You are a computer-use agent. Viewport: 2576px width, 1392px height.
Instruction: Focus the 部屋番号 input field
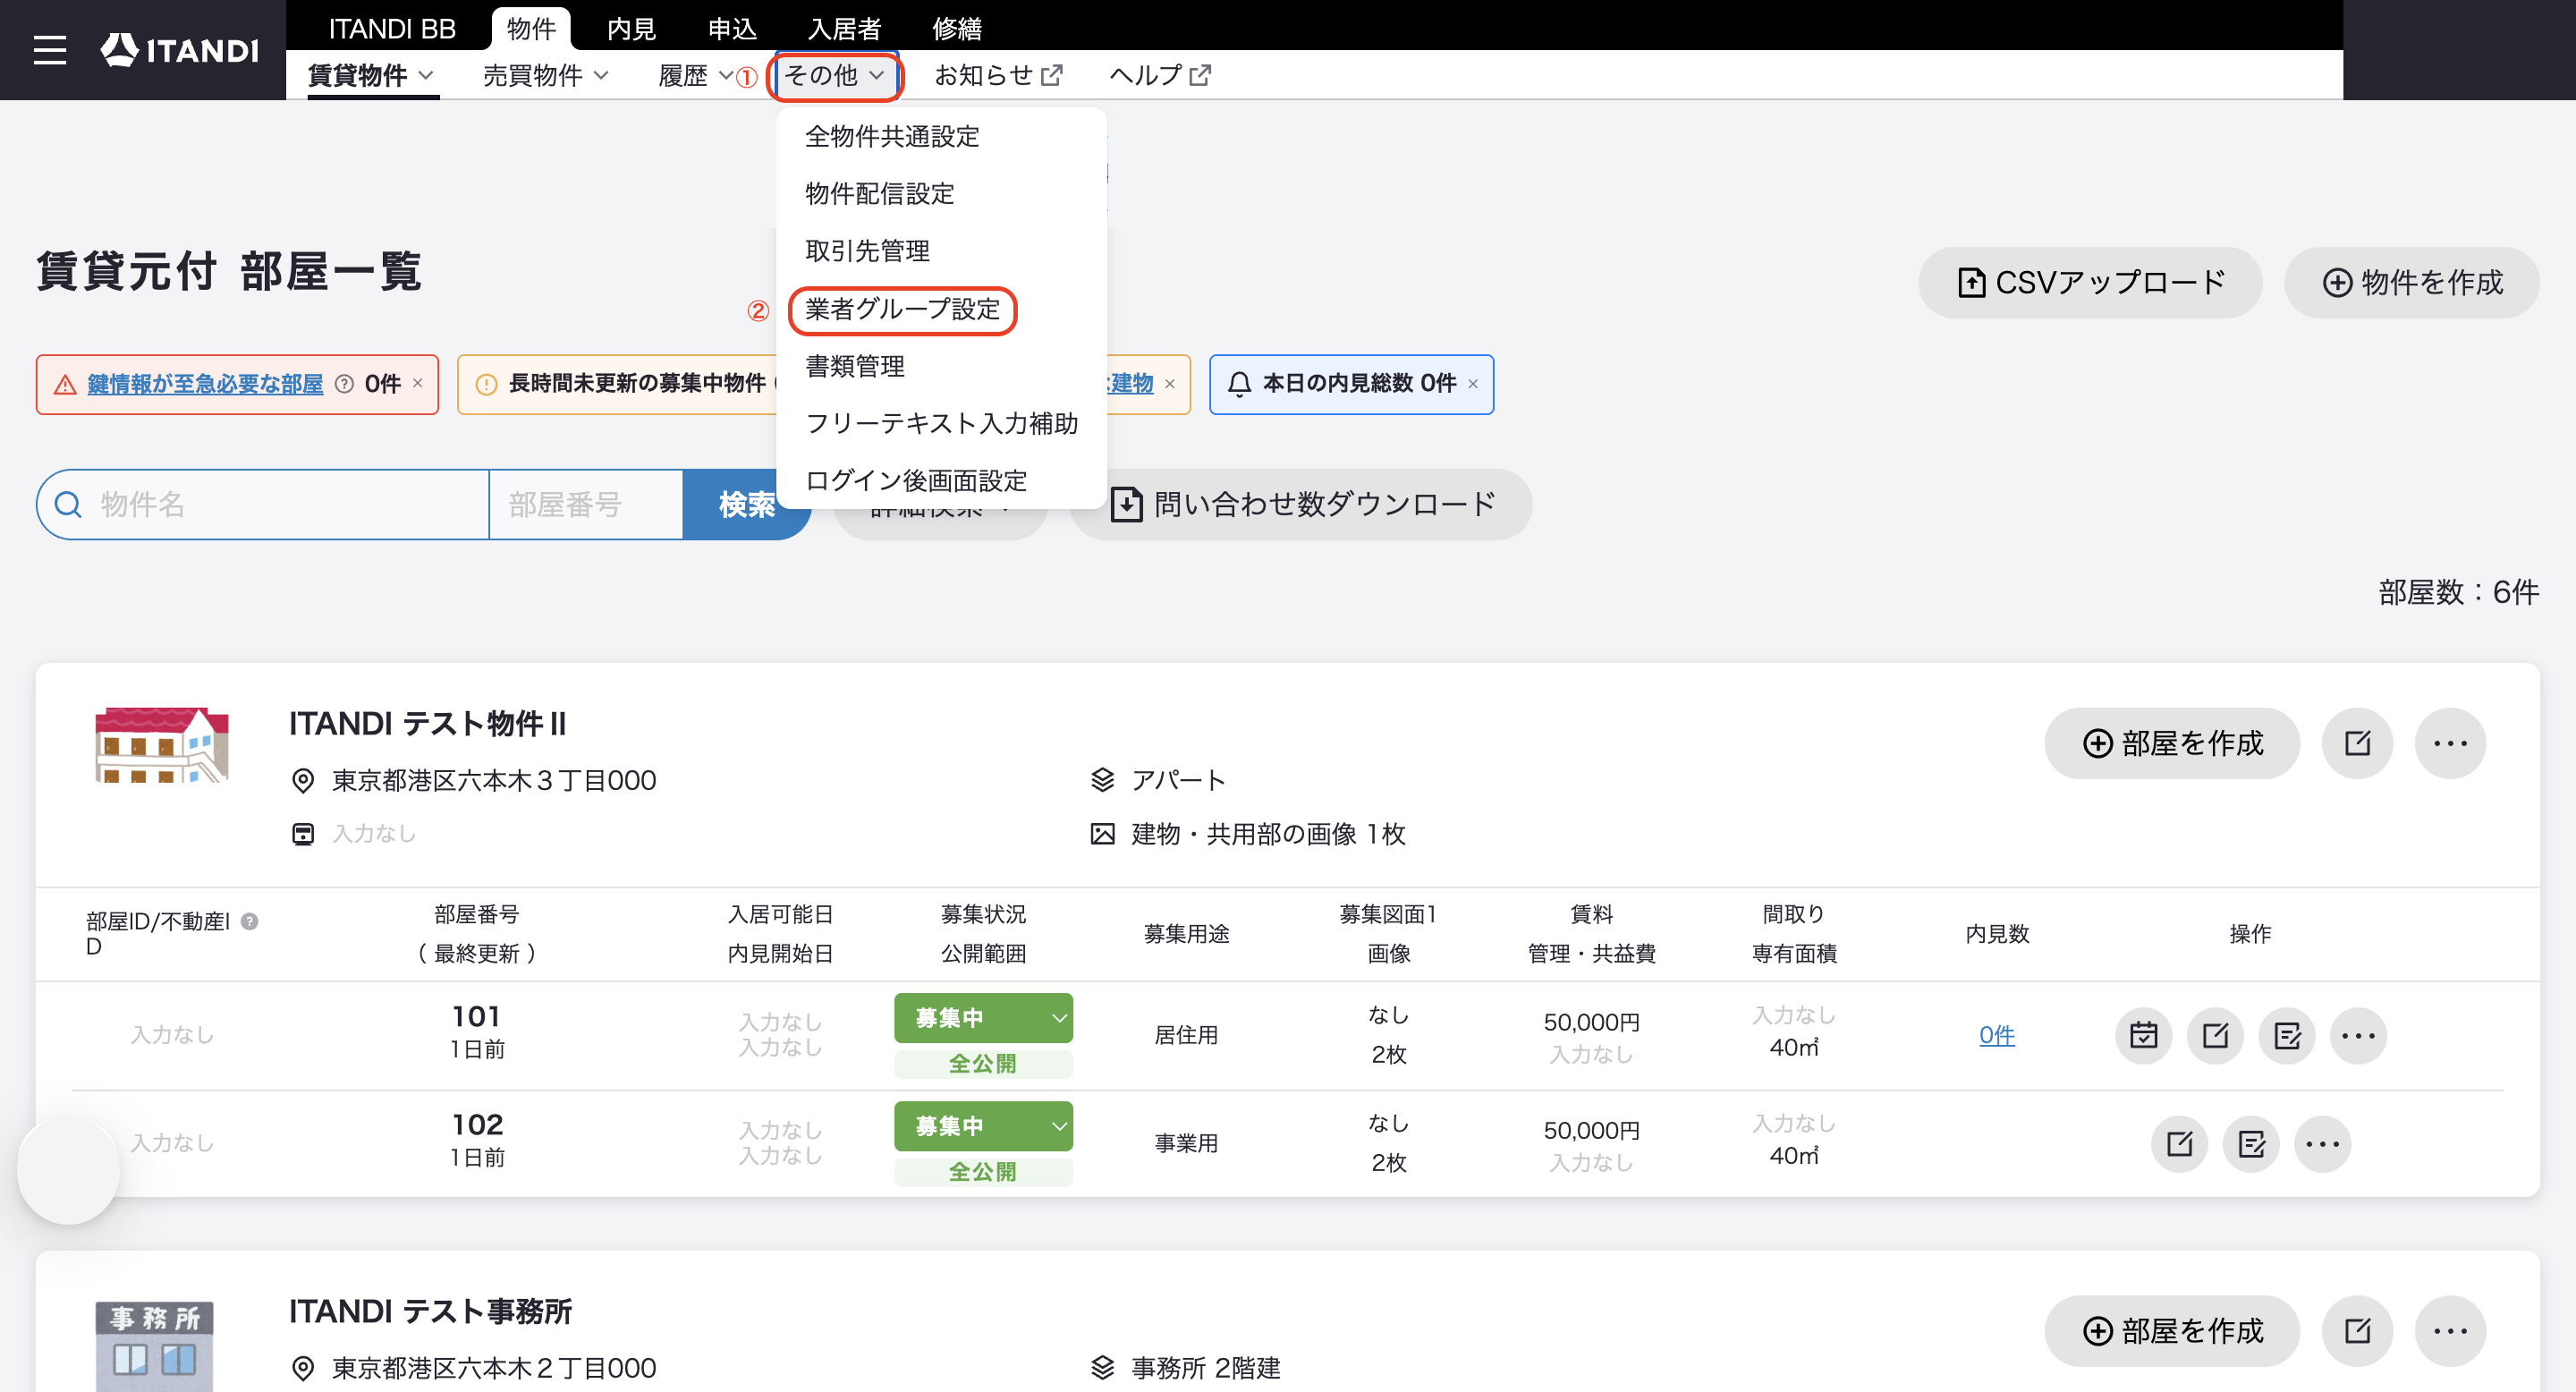click(x=586, y=504)
